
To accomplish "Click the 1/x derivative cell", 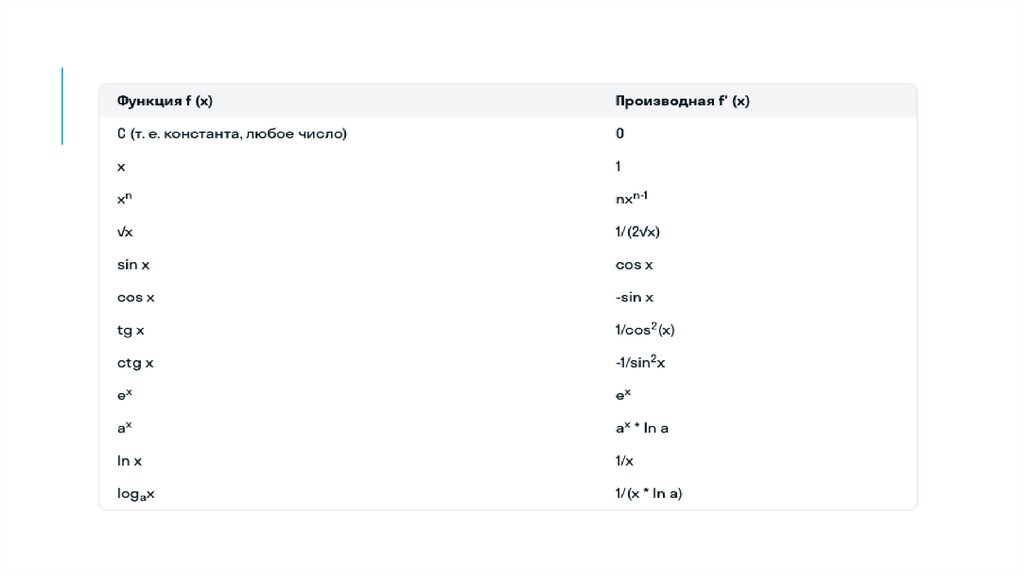I will click(625, 461).
